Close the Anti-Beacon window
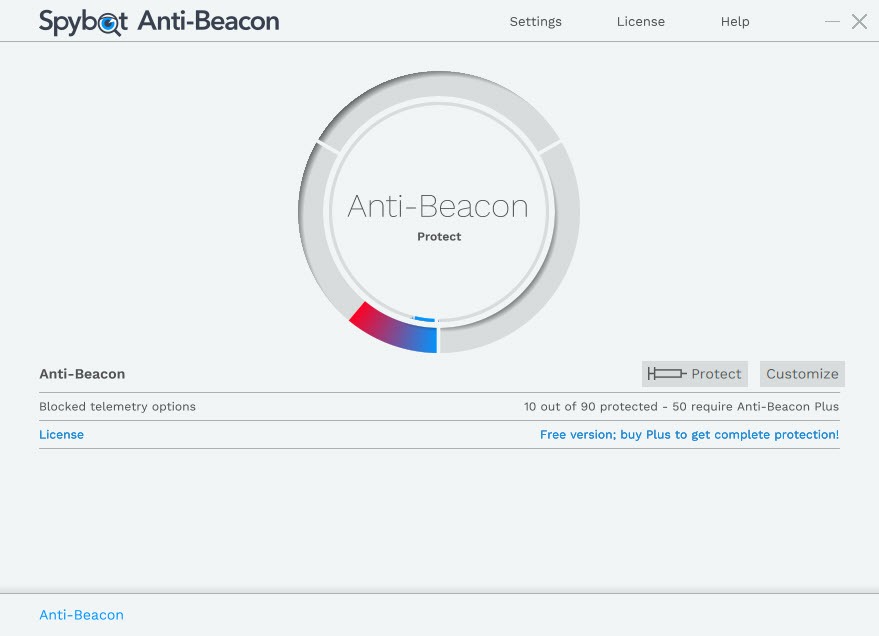 click(x=859, y=21)
